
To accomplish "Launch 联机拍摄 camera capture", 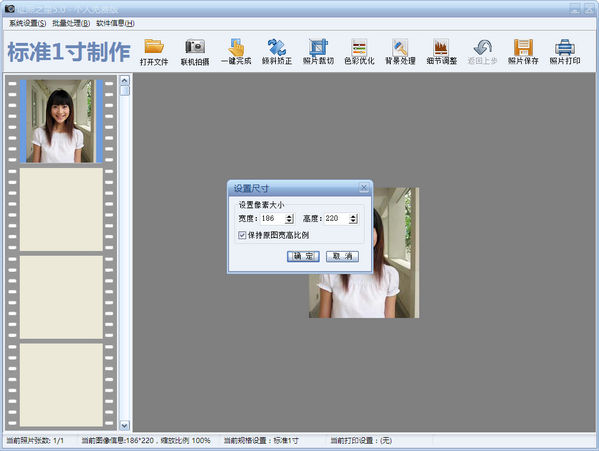I will tap(195, 52).
